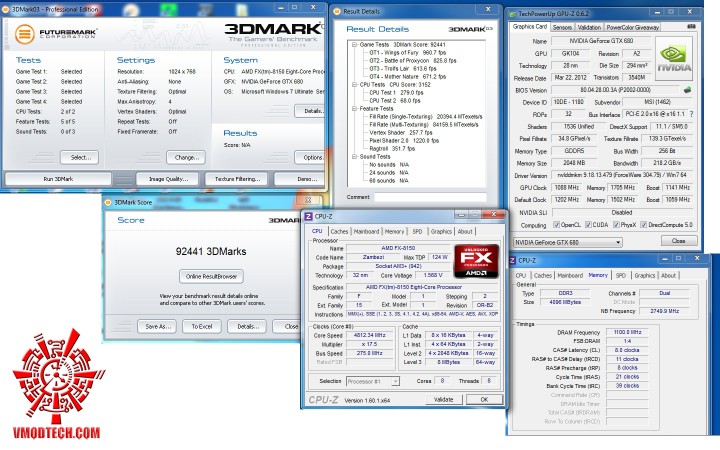Open the Processor #1 selection dropdown
The width and height of the screenshot is (720, 450).
(x=372, y=381)
